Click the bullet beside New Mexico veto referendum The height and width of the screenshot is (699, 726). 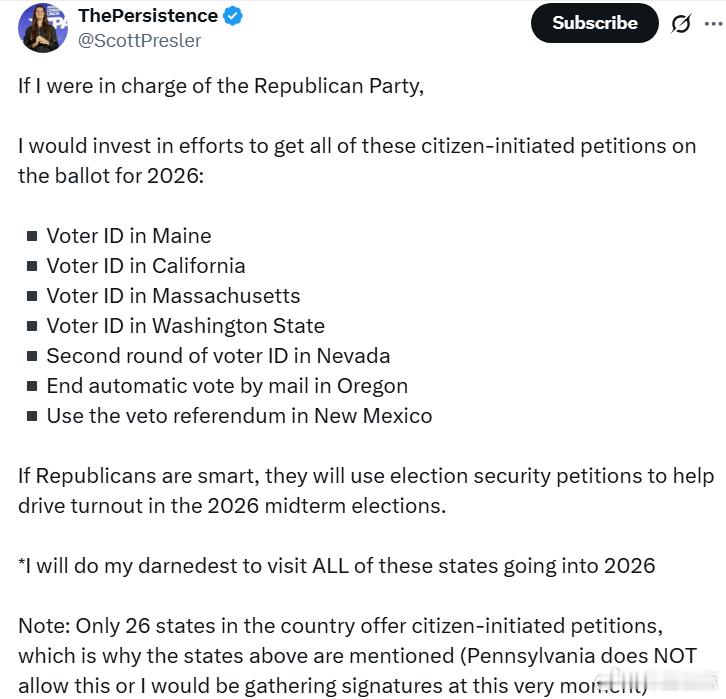[x=32, y=416]
